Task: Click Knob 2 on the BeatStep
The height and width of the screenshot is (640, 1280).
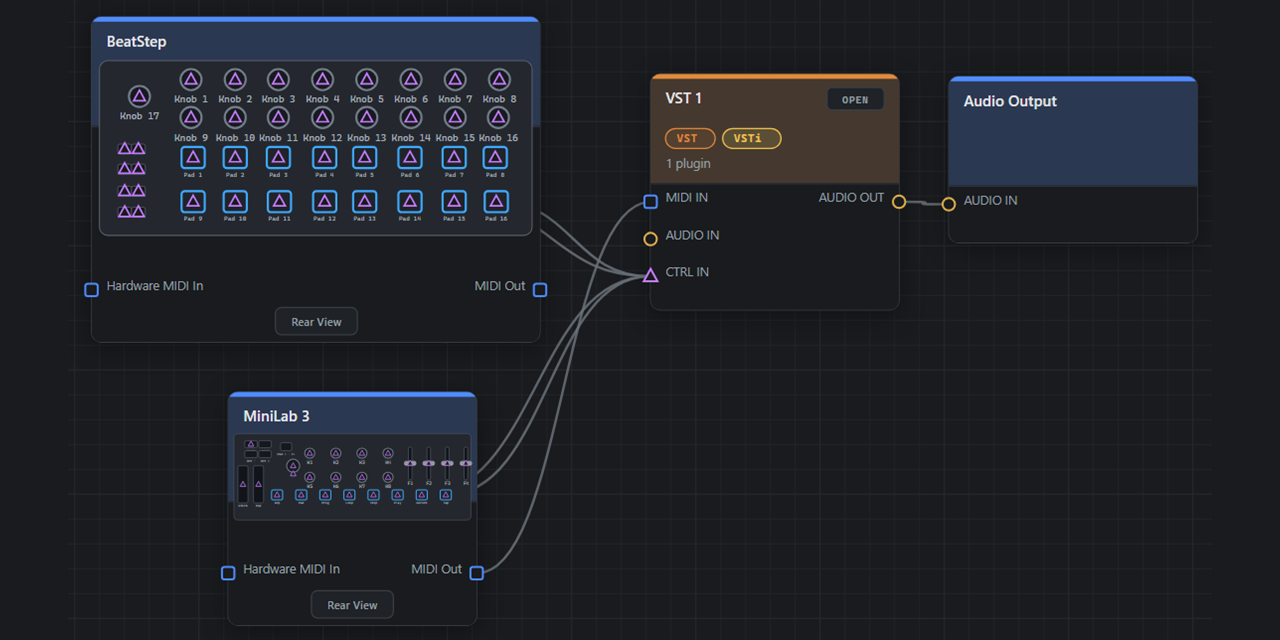Action: [x=235, y=80]
